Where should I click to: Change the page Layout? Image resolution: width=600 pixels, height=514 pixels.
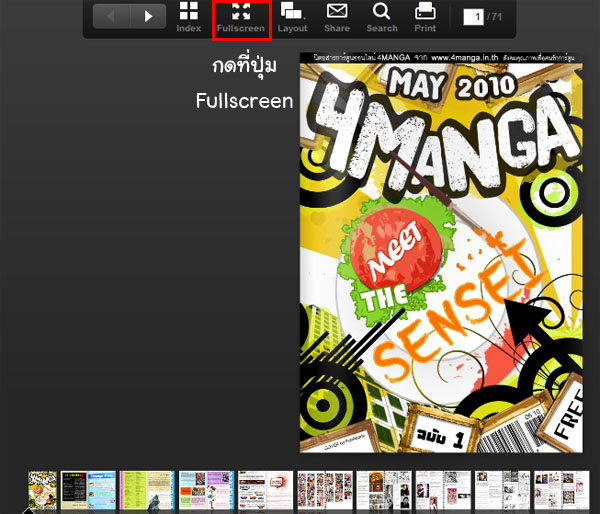pos(292,17)
